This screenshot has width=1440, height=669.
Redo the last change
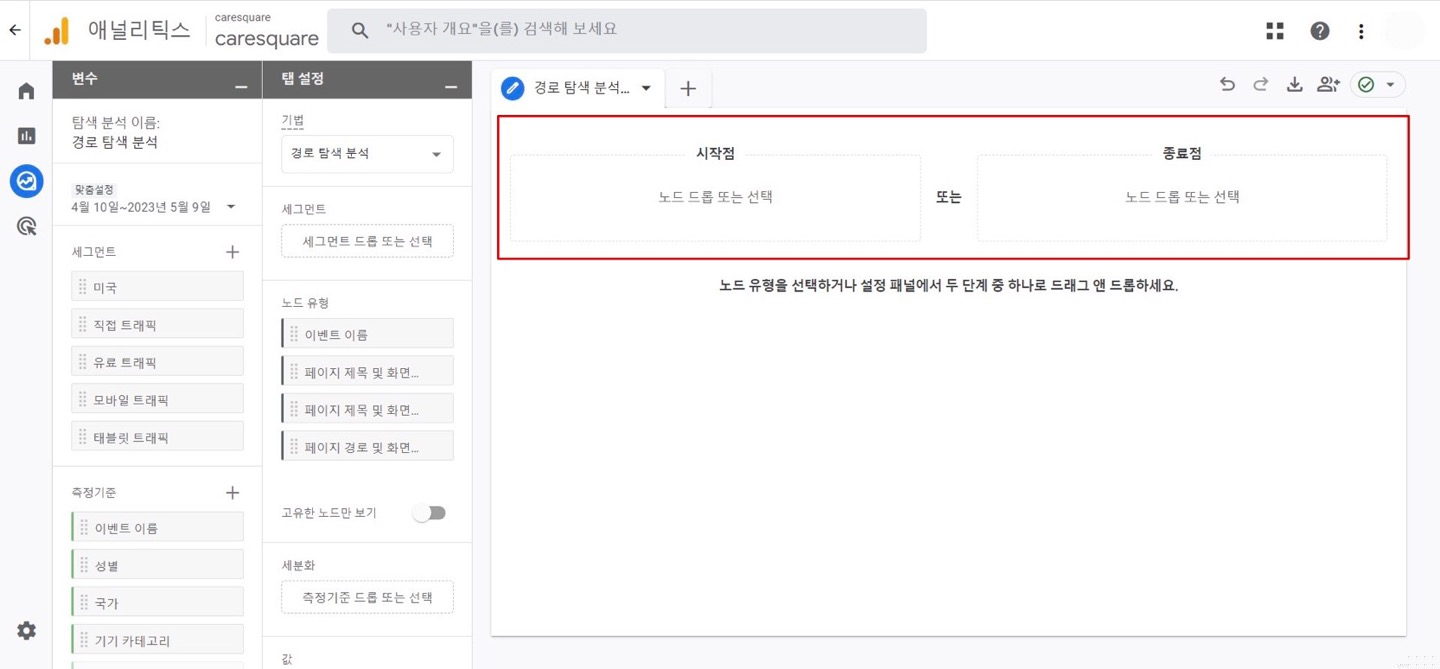pyautogui.click(x=1261, y=85)
